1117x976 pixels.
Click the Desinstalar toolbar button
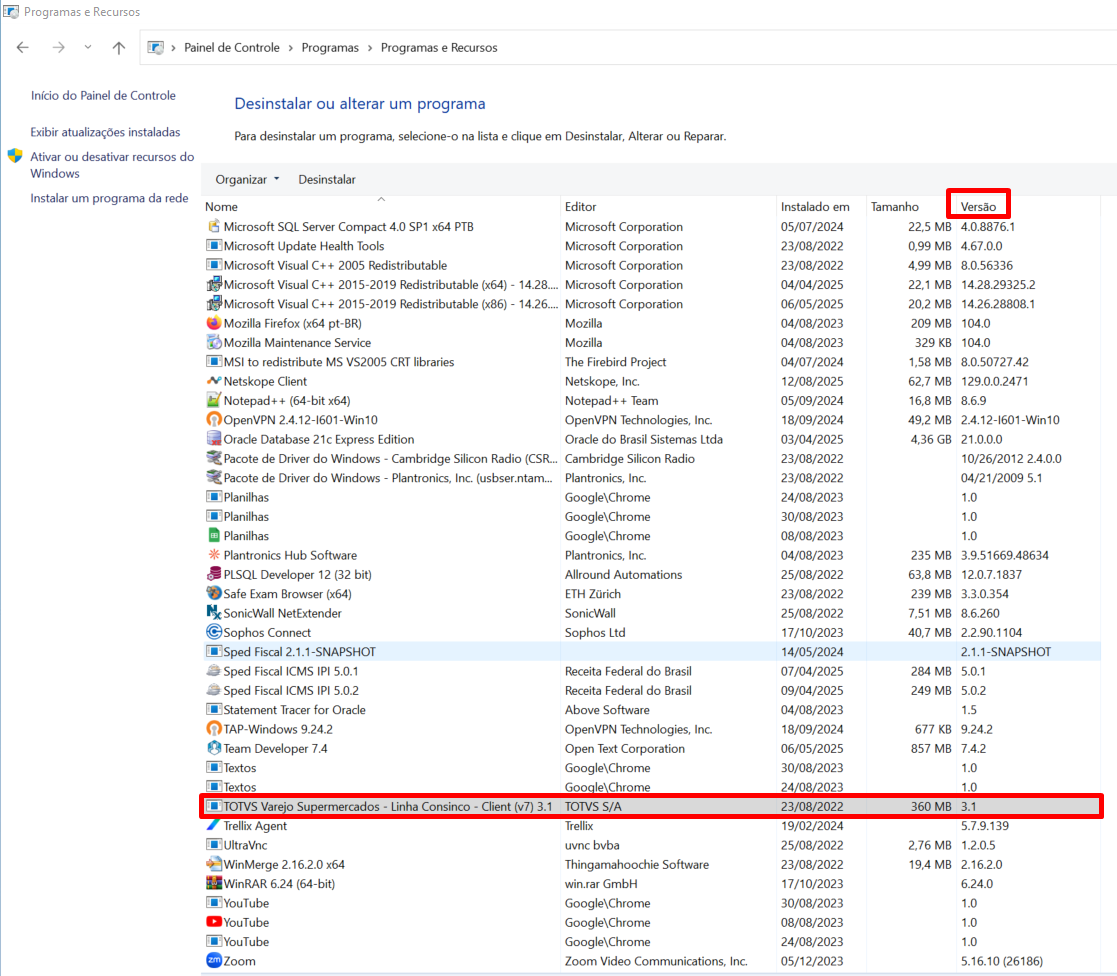[327, 180]
